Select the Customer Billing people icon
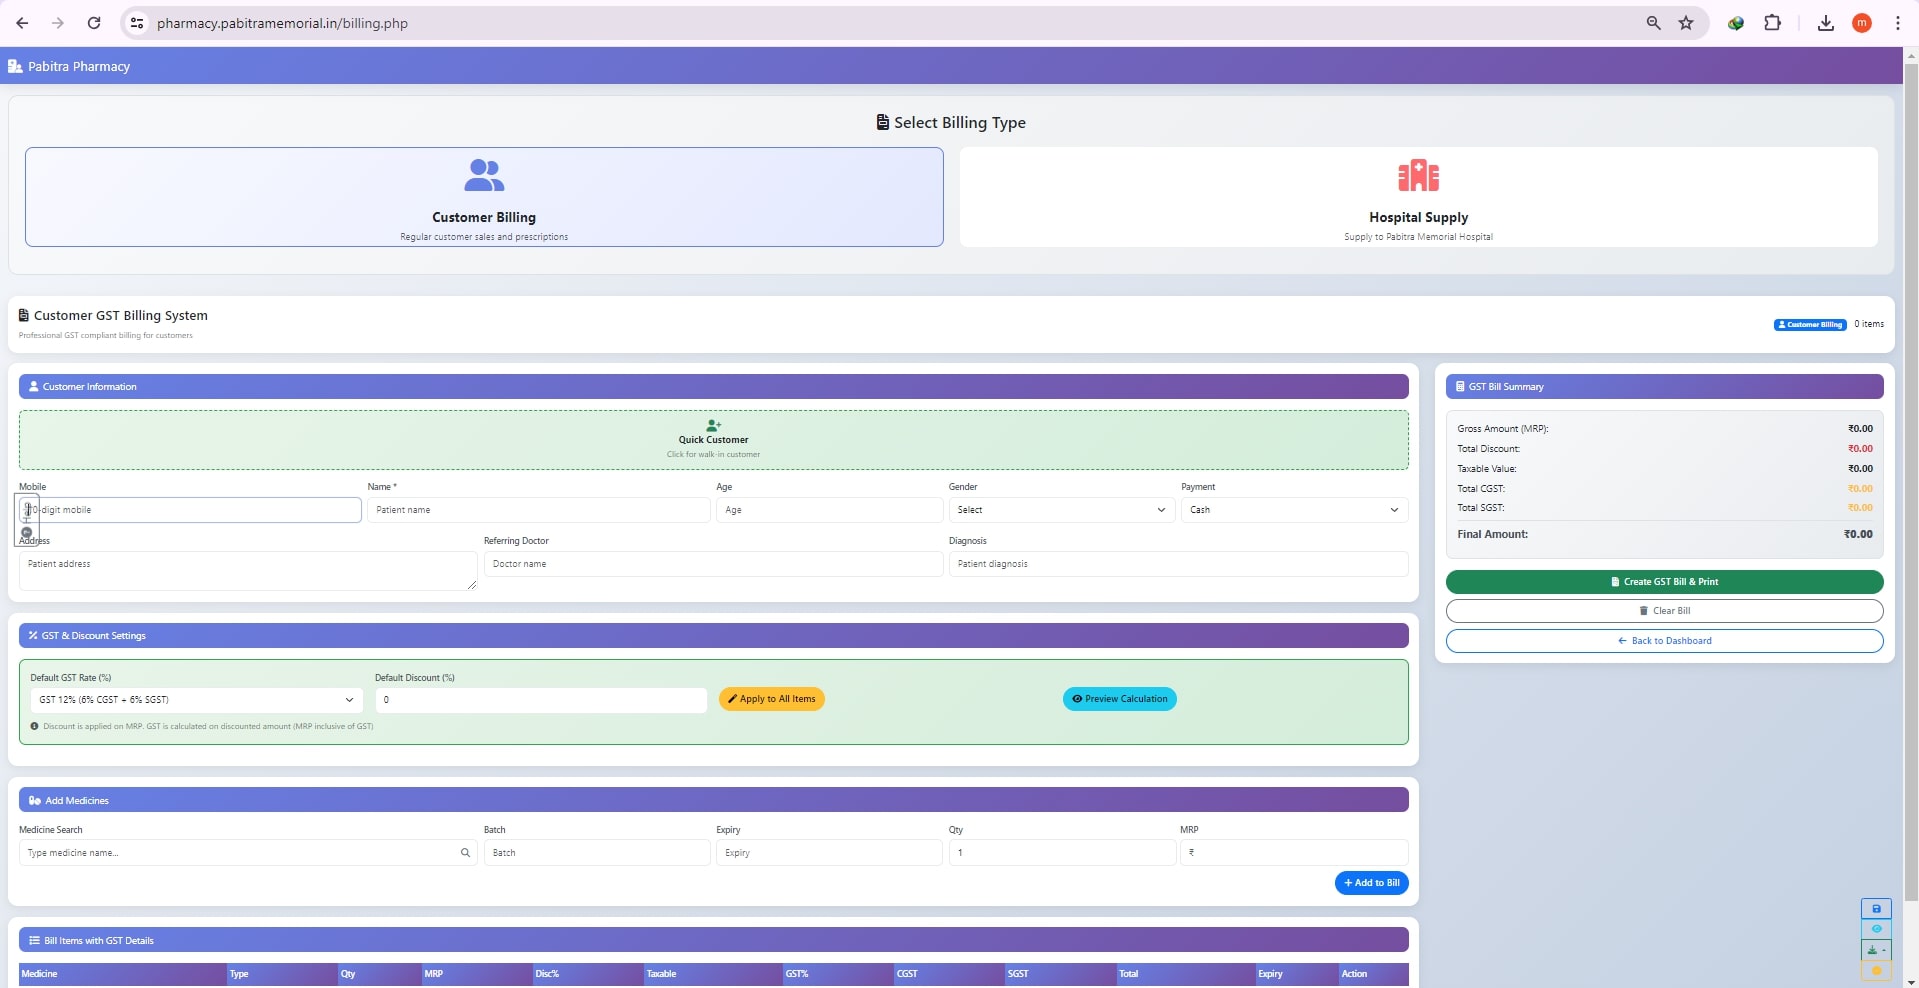Viewport: 1919px width, 988px height. (483, 175)
